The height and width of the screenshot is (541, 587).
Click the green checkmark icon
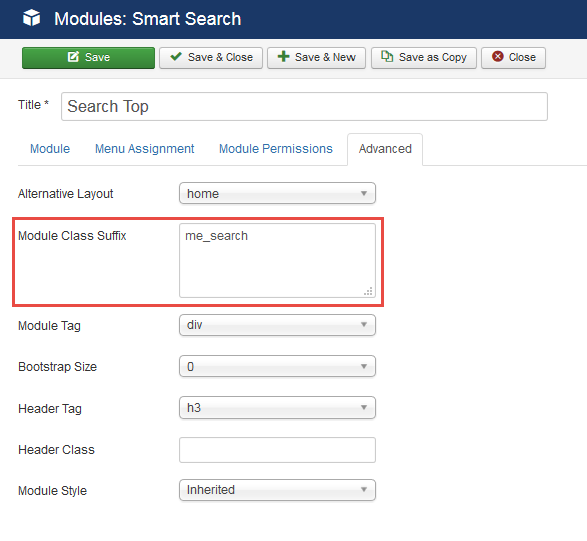pos(176,57)
